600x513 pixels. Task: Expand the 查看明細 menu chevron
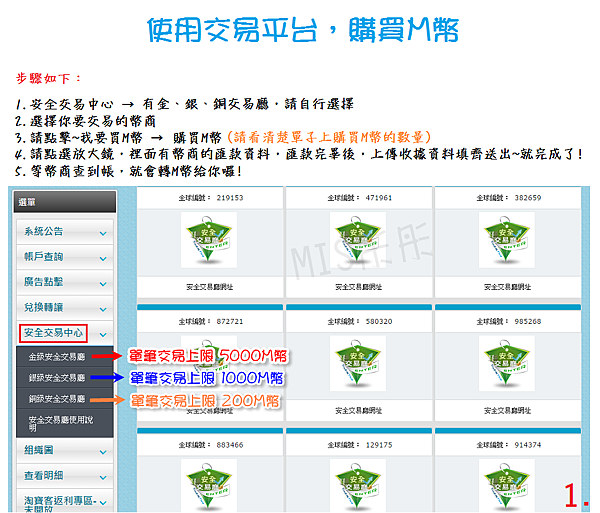[x=103, y=477]
